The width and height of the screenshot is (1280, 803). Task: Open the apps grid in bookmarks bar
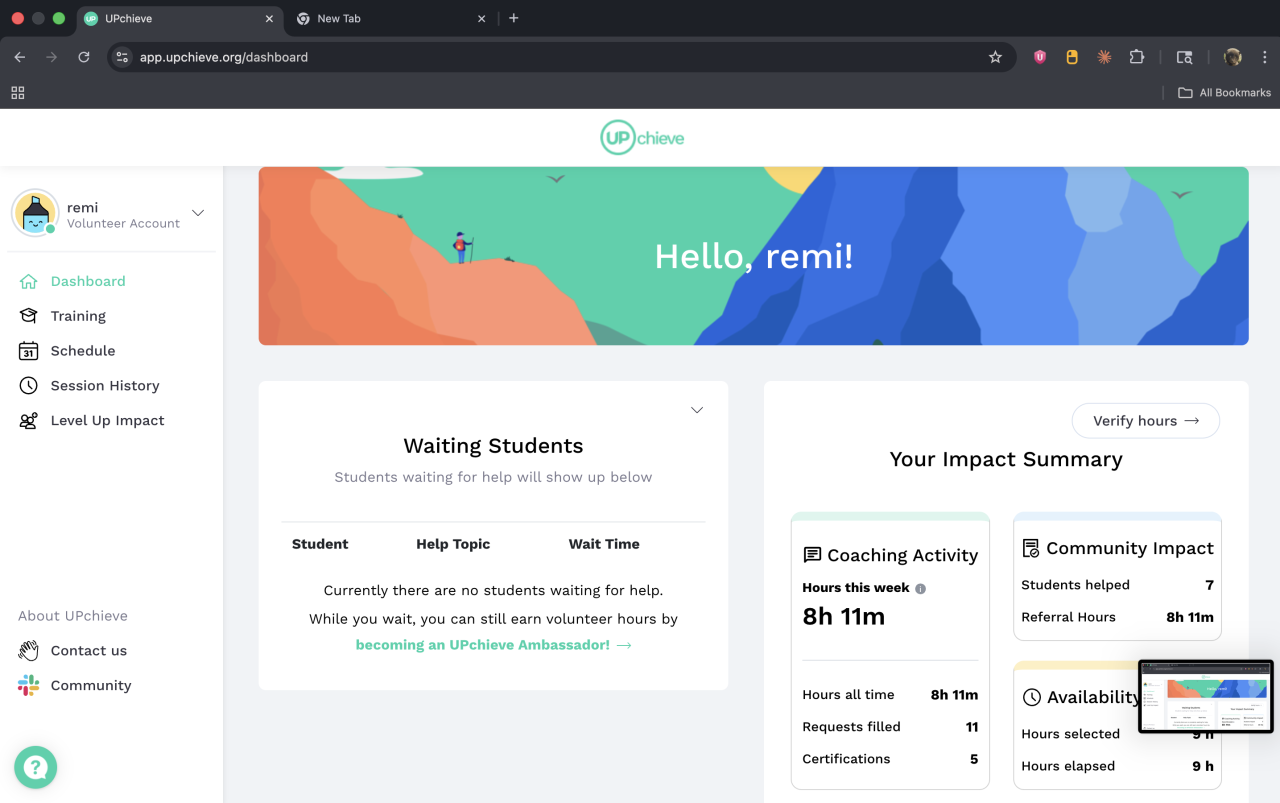point(17,93)
